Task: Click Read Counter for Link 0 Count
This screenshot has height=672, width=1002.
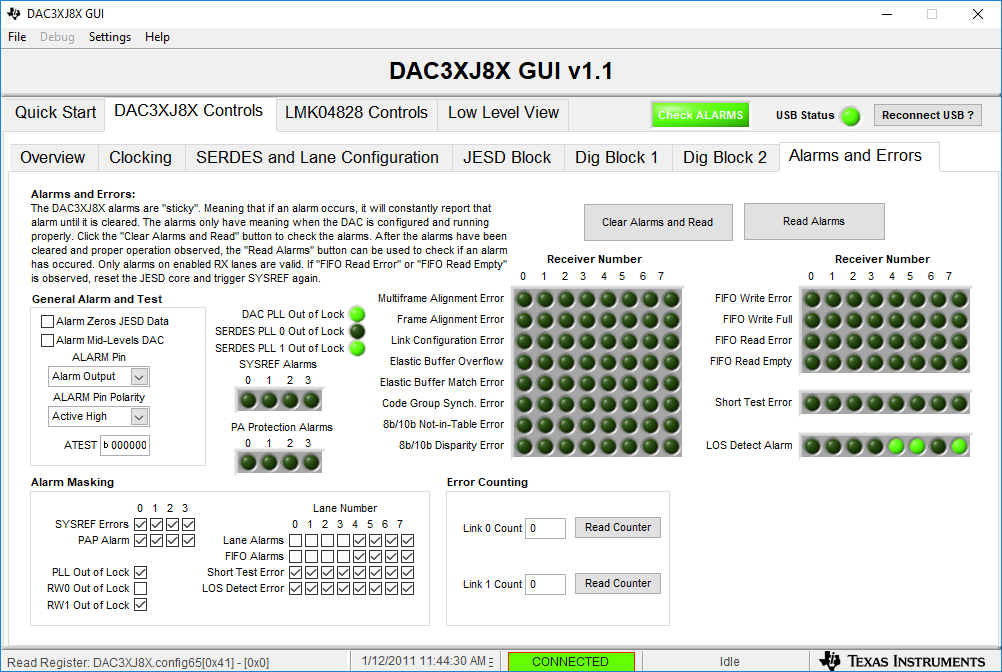Action: pos(618,528)
